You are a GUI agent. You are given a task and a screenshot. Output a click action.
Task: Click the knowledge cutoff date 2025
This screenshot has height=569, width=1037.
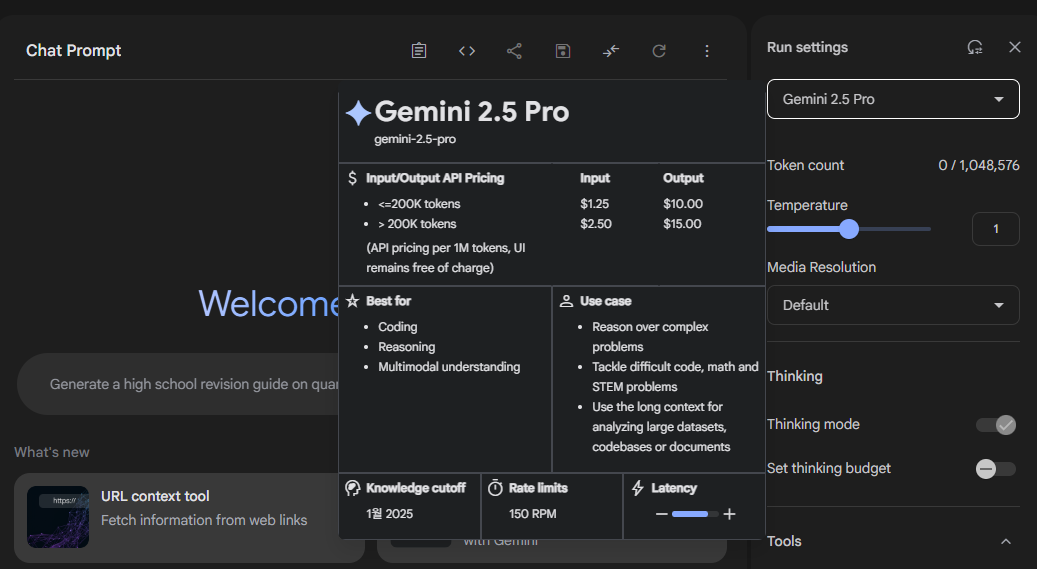(x=390, y=514)
